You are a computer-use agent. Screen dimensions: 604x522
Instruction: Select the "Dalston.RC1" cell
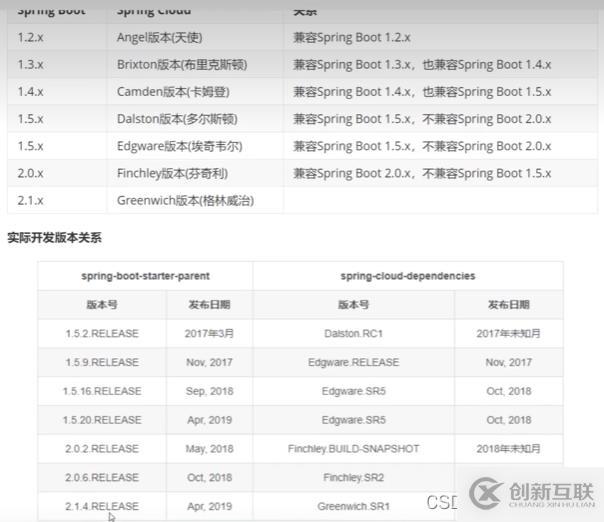click(353, 333)
